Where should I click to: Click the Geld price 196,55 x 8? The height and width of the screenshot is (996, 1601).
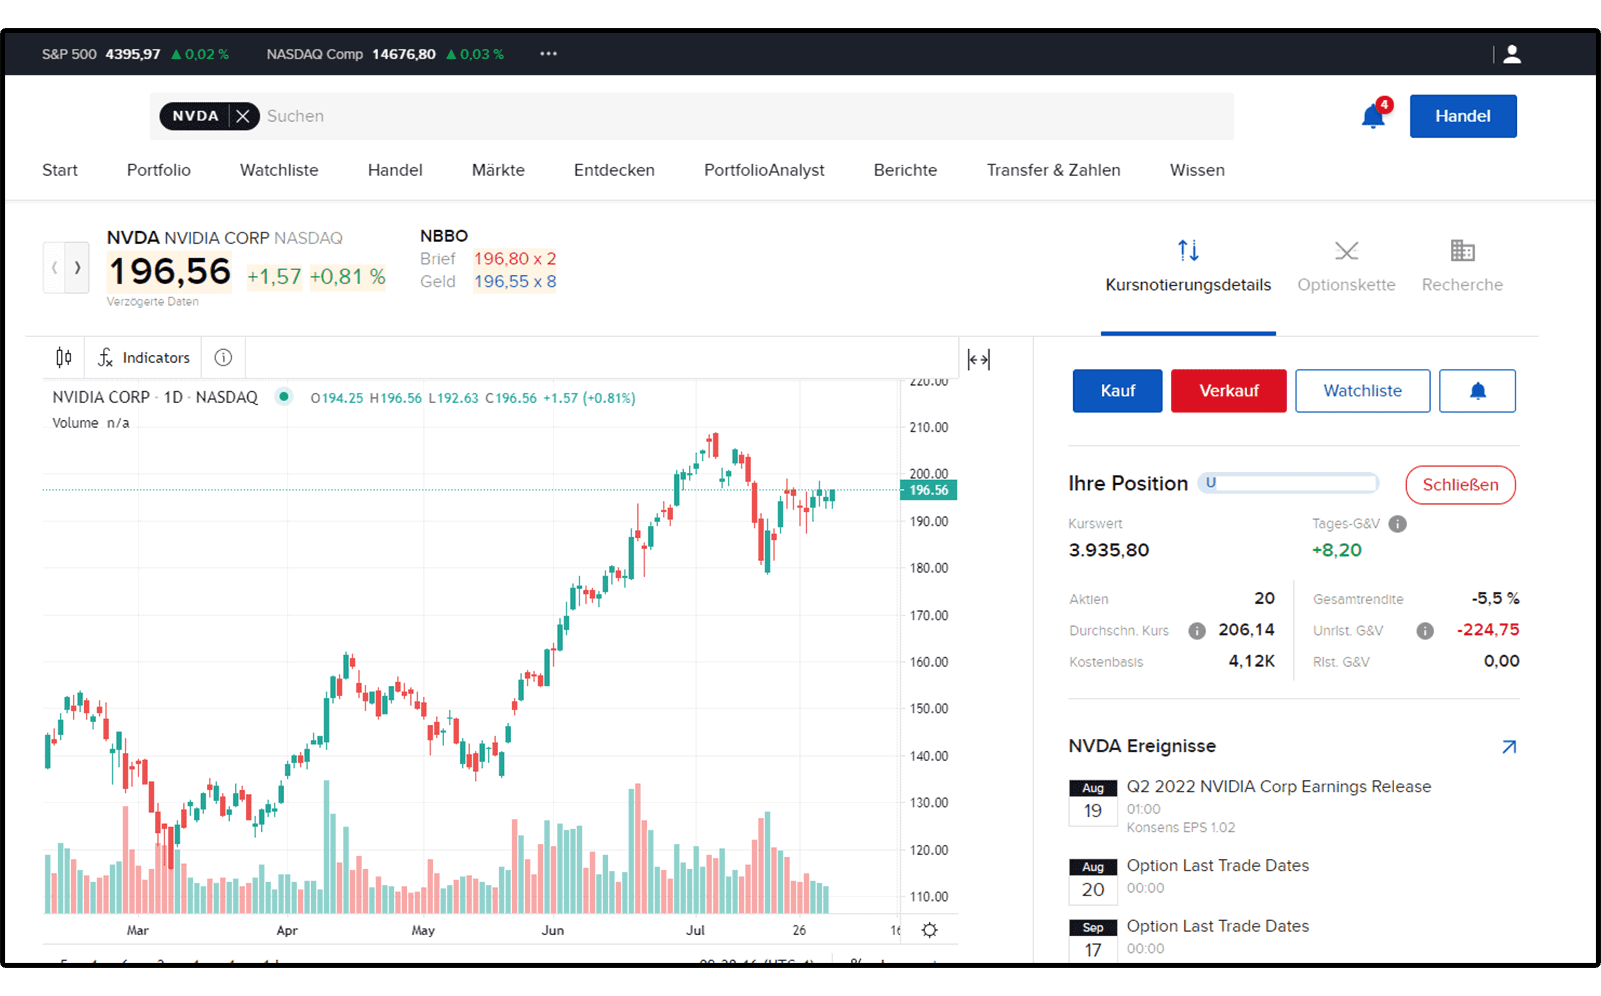515,282
